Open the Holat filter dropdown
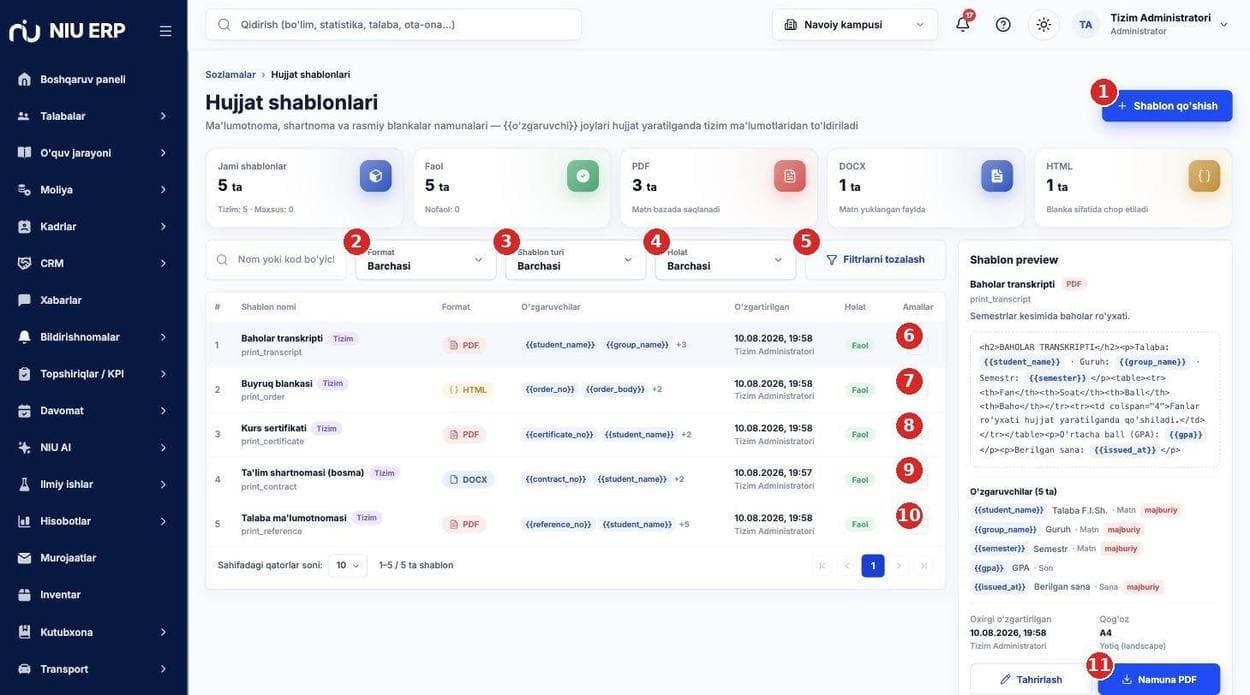Image resolution: width=1250 pixels, height=695 pixels. point(726,260)
